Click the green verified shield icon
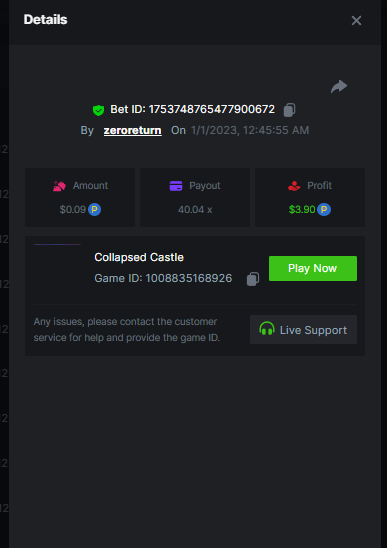 click(98, 110)
